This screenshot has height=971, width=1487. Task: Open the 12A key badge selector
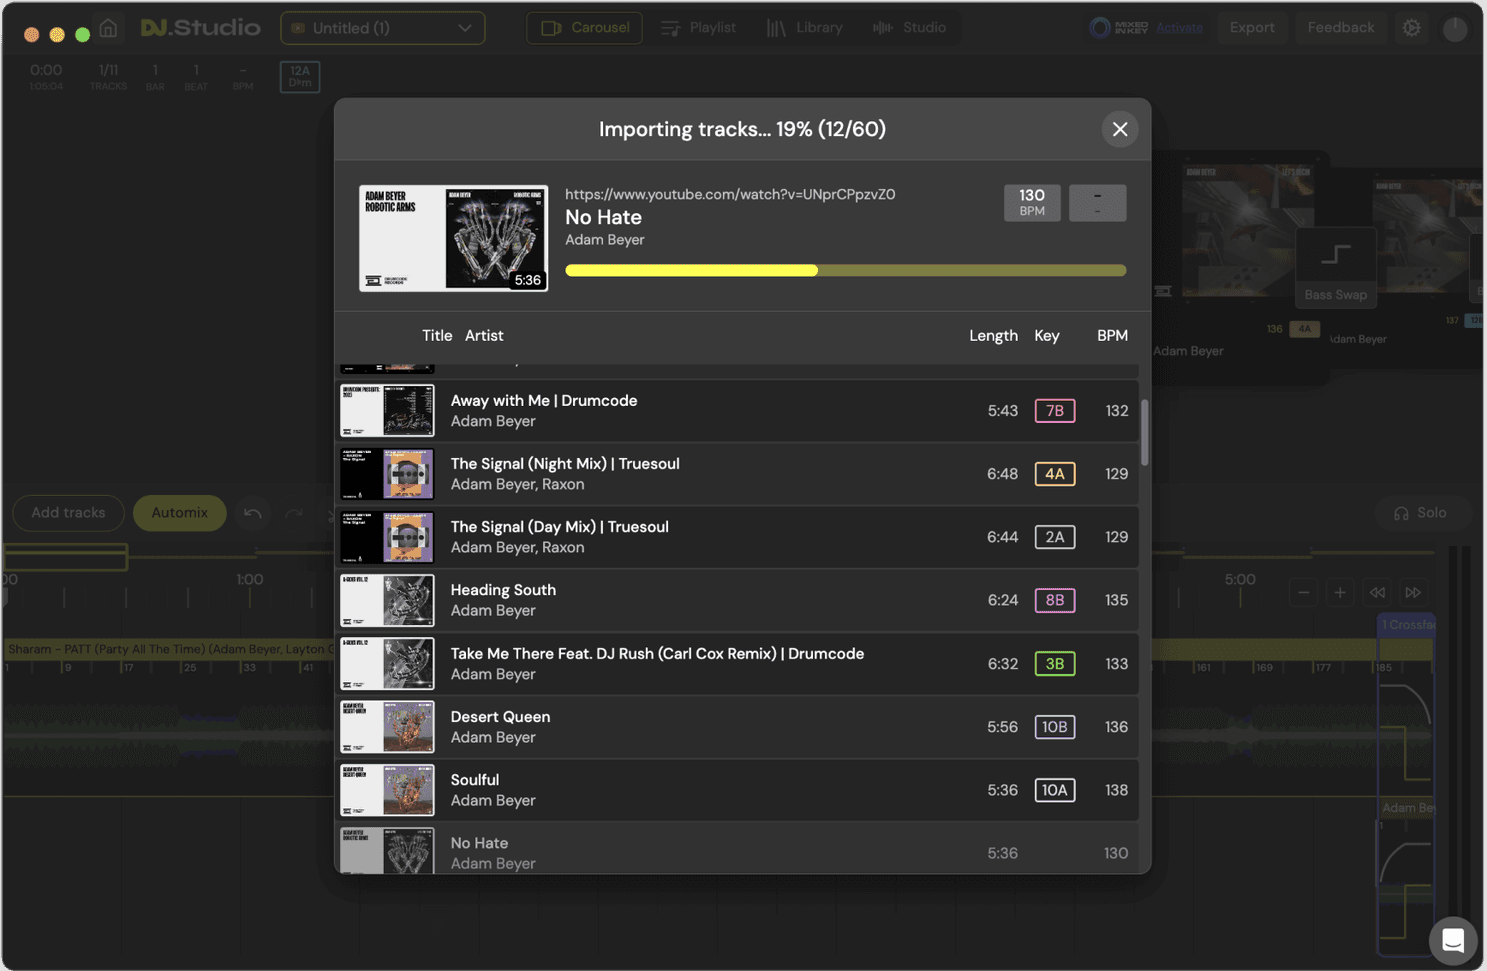298,76
